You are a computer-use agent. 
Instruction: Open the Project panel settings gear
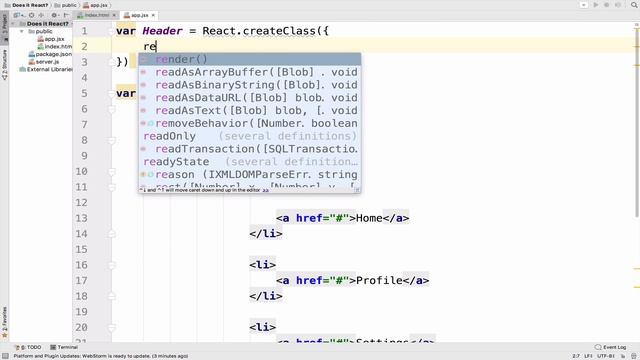[54, 15]
